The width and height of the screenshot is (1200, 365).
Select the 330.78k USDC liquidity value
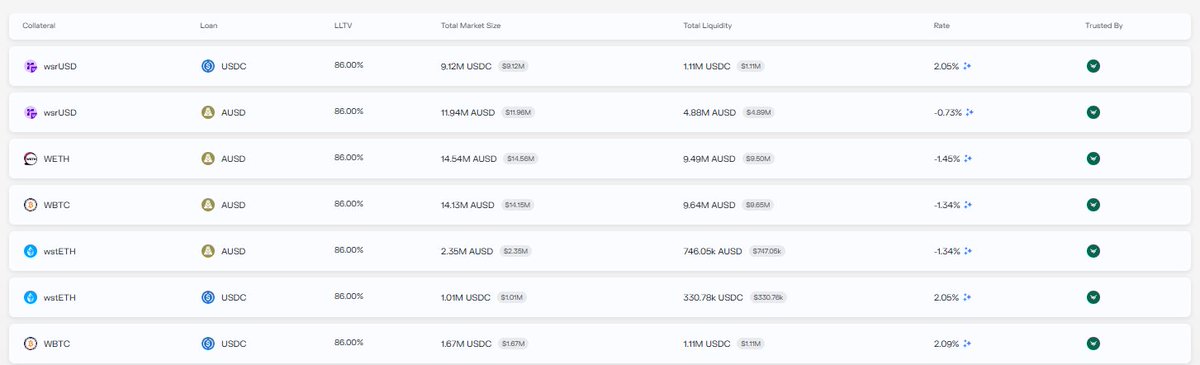(713, 297)
